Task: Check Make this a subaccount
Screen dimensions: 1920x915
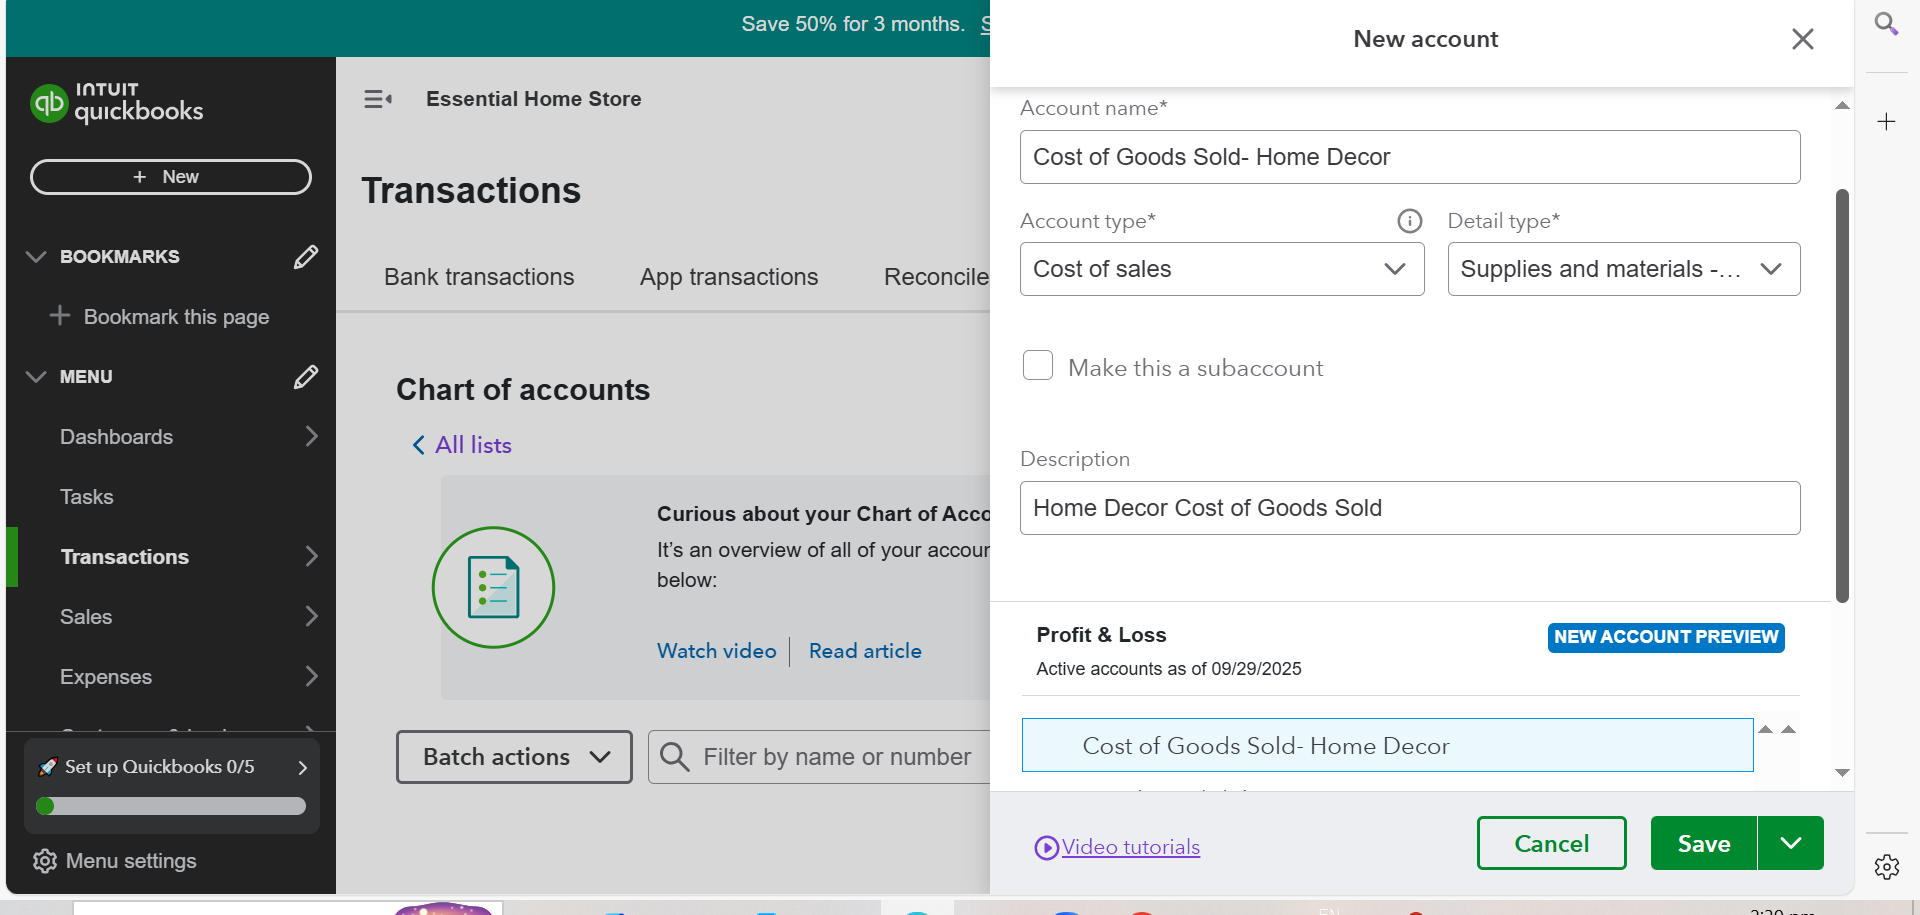Action: click(x=1038, y=366)
